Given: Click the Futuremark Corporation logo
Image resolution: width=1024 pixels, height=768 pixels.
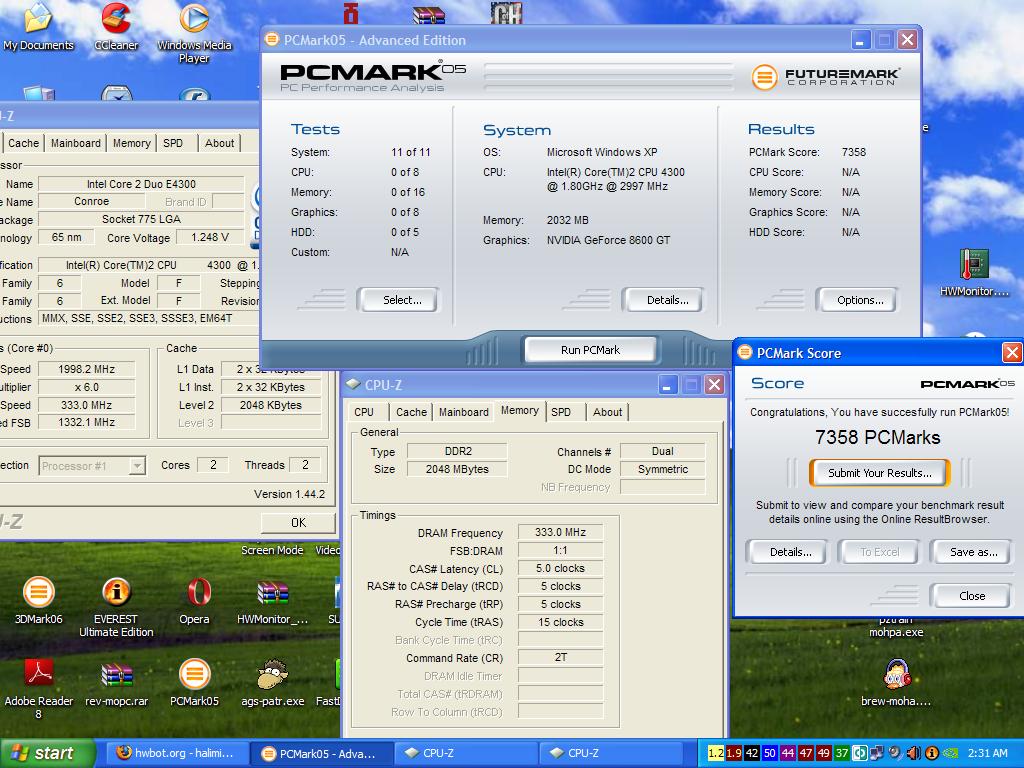Looking at the screenshot, I should click(825, 77).
